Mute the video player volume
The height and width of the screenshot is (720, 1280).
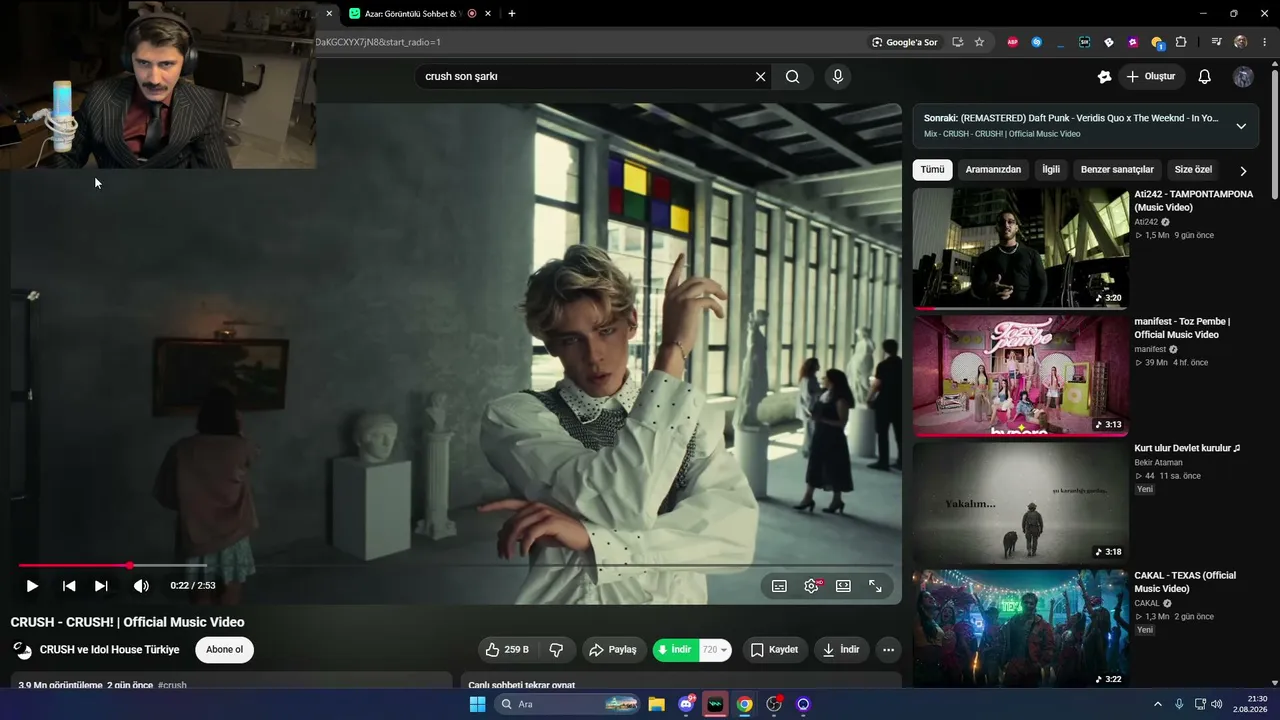141,586
